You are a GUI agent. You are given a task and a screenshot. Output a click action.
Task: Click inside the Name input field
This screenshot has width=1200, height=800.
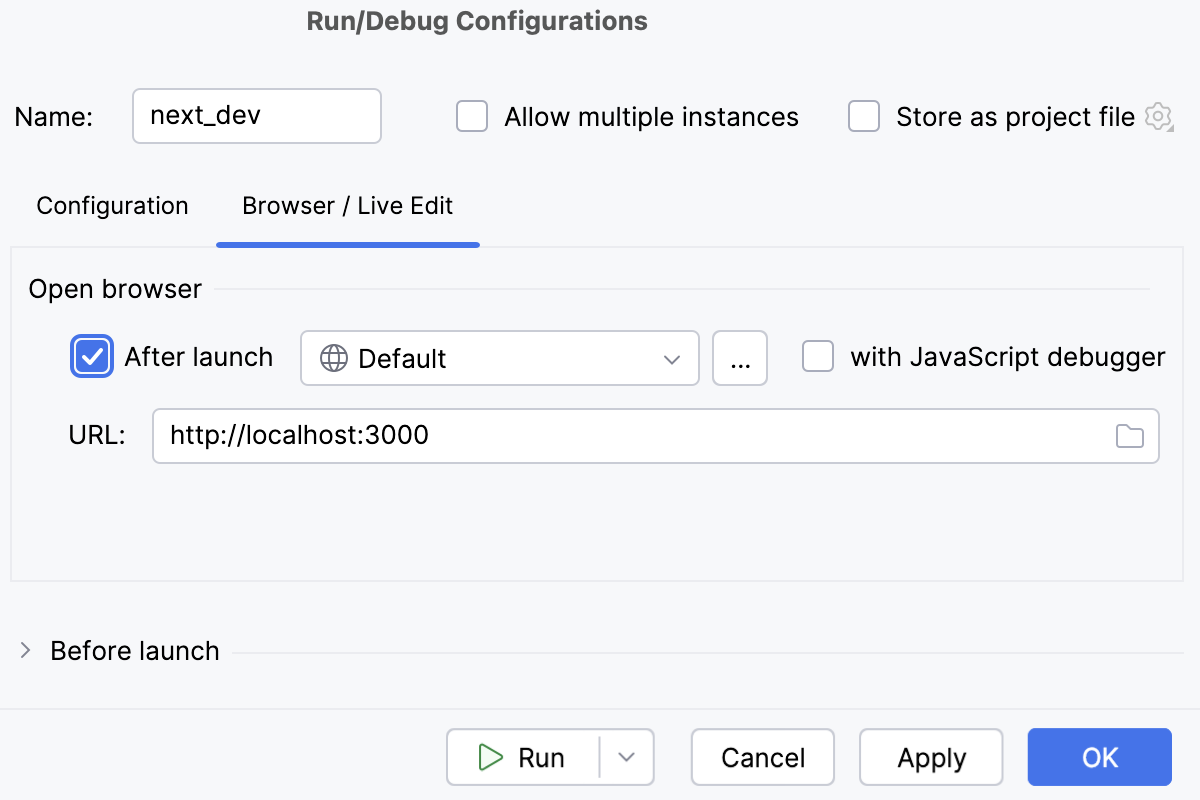pyautogui.click(x=256, y=116)
